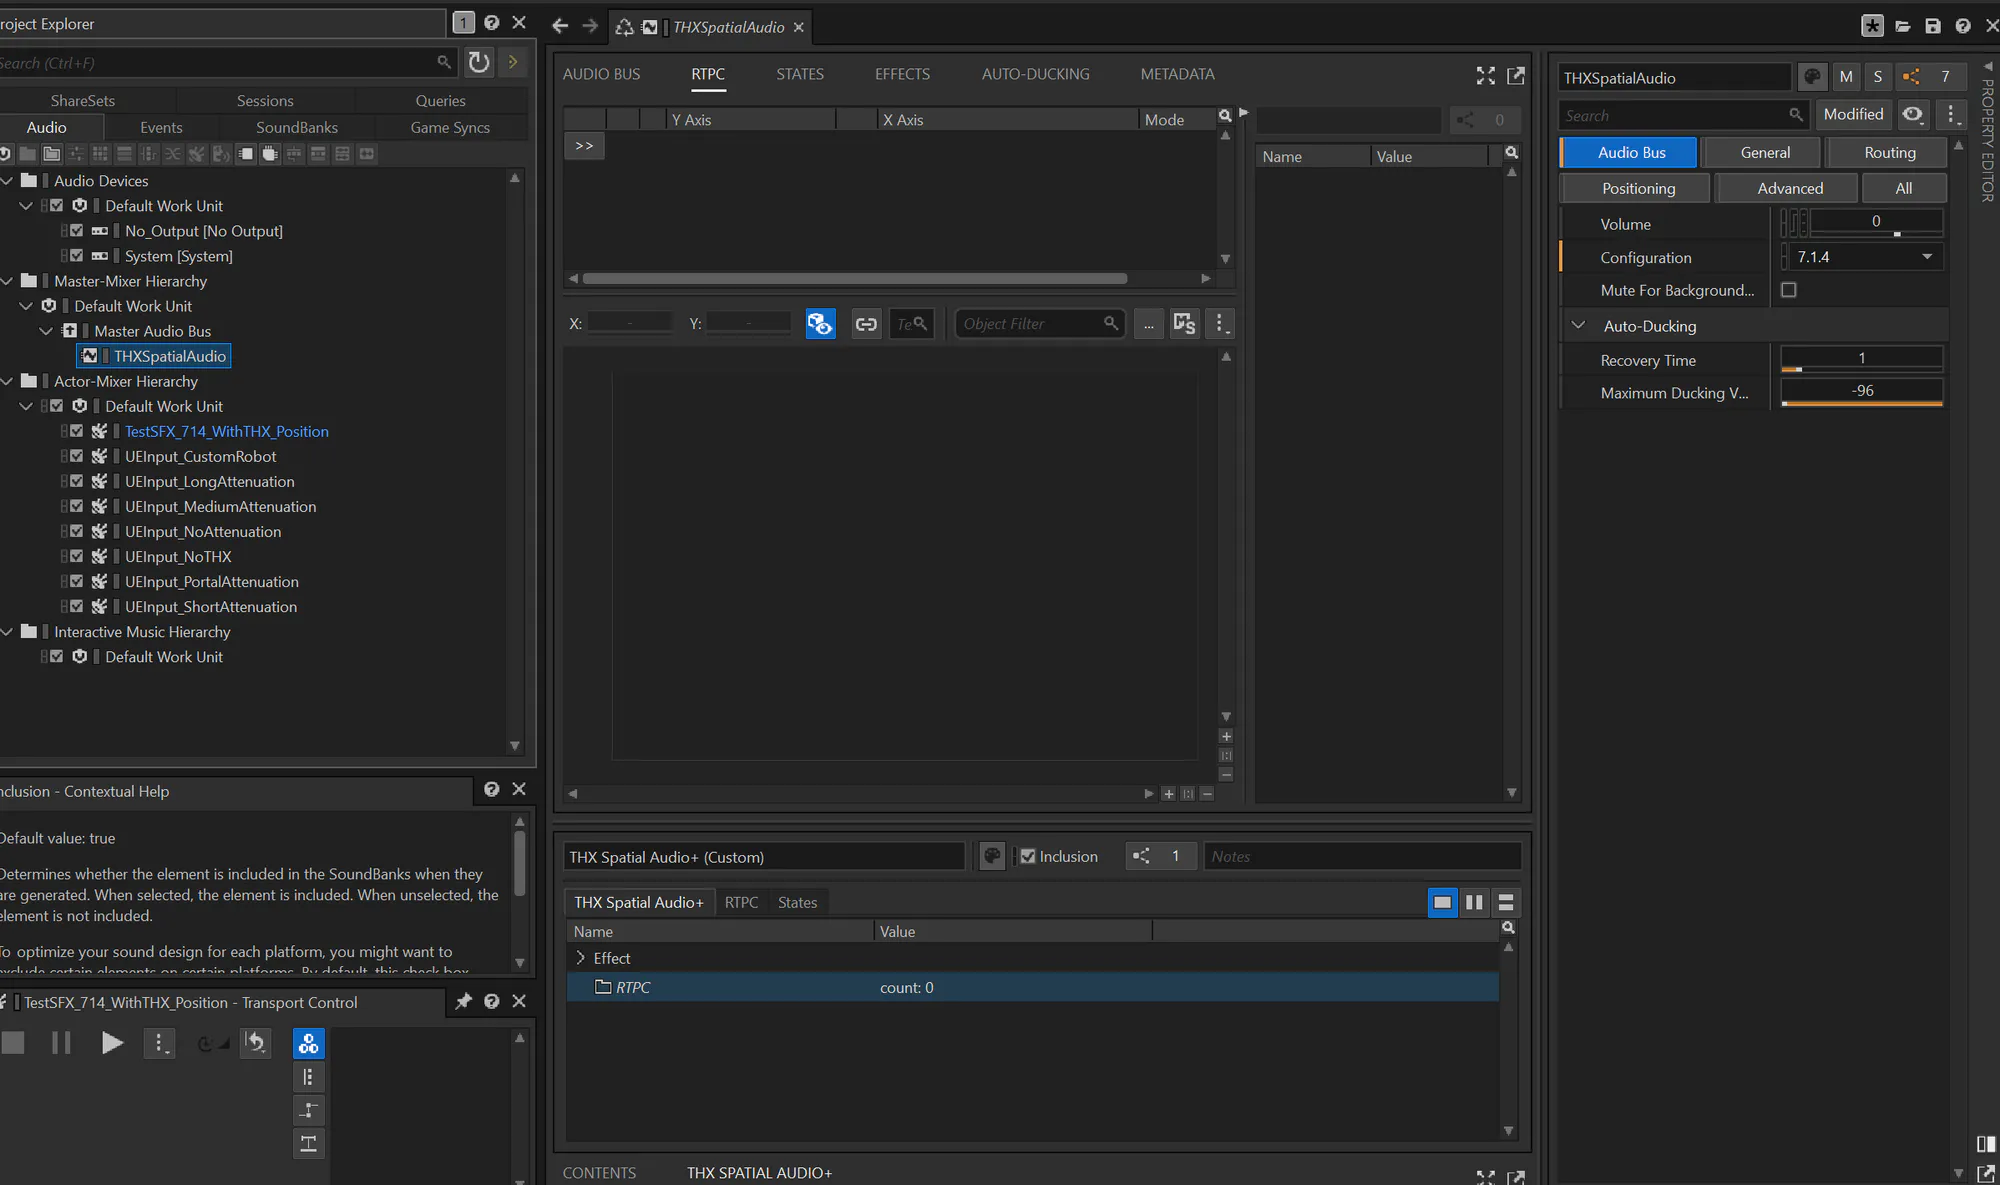The width and height of the screenshot is (2000, 1185).
Task: Click the Stop button in Transport Control
Action: coord(13,1043)
